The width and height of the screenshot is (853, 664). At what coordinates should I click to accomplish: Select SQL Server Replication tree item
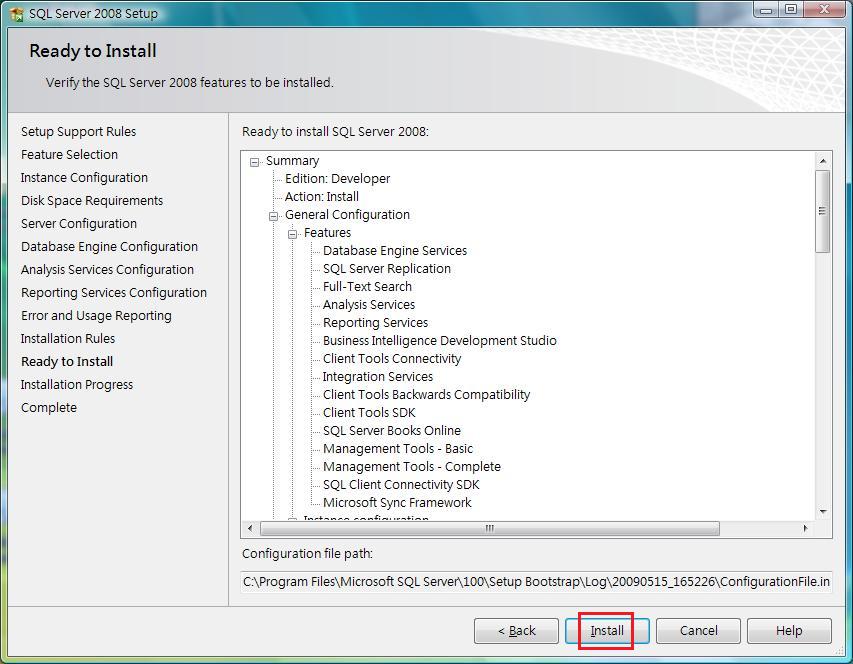pyautogui.click(x=387, y=269)
